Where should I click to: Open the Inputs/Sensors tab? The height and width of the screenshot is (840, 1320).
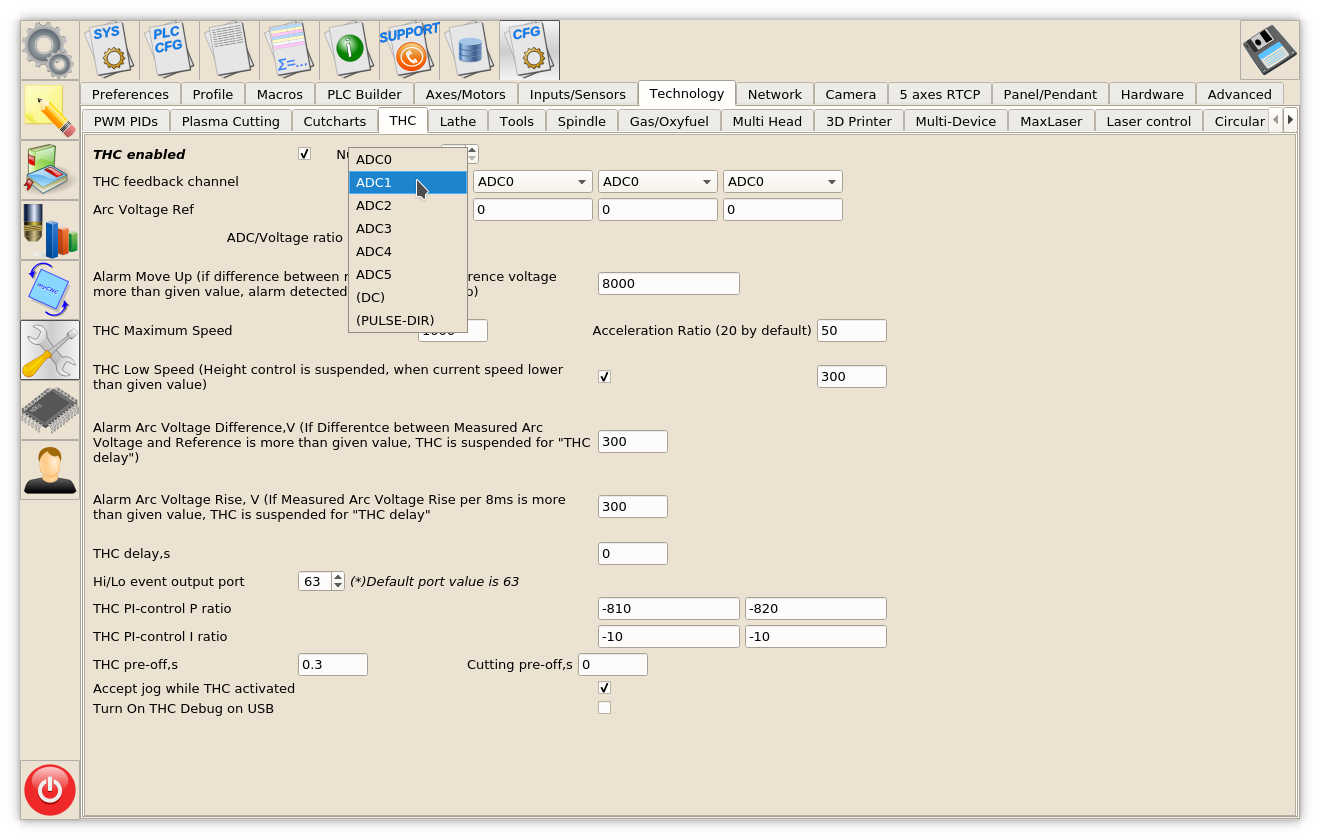[577, 94]
